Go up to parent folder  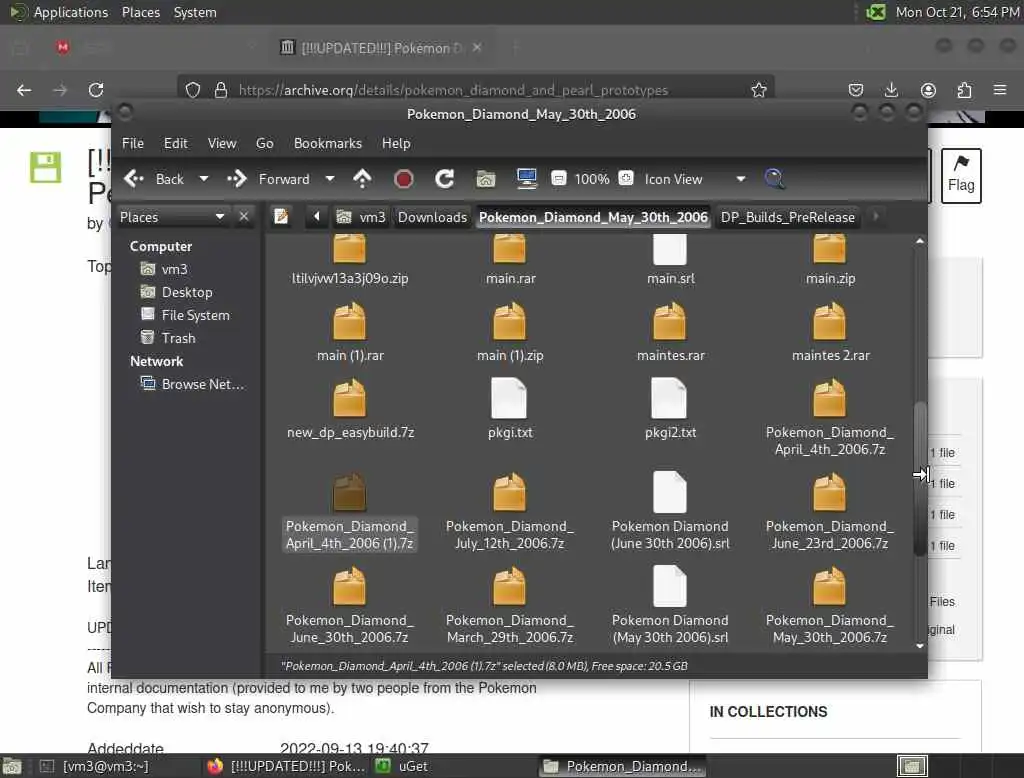(x=362, y=178)
